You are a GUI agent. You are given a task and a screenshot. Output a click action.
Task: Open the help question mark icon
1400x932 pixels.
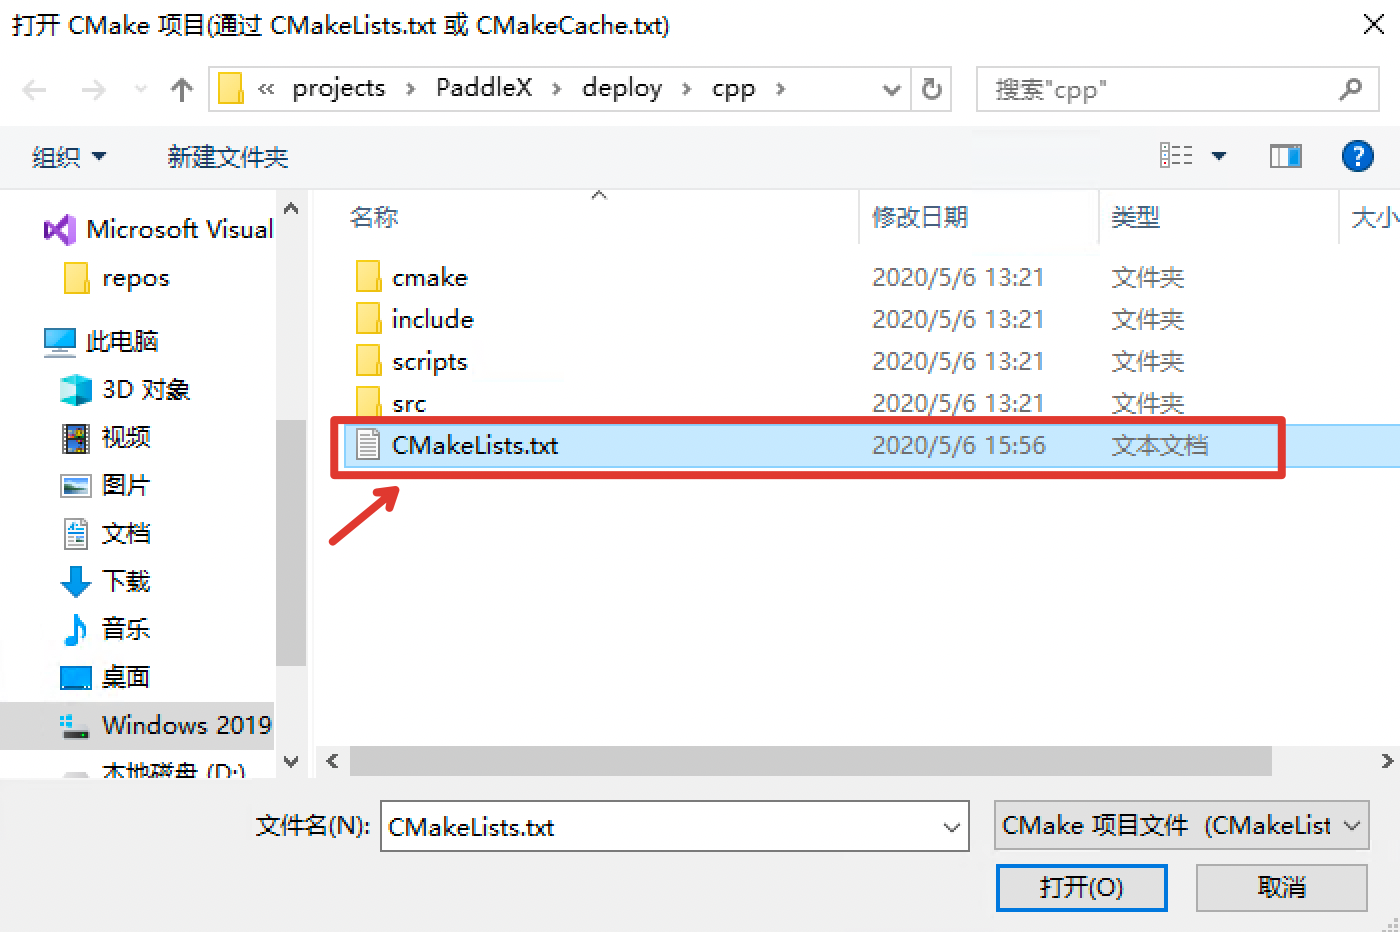click(x=1357, y=156)
